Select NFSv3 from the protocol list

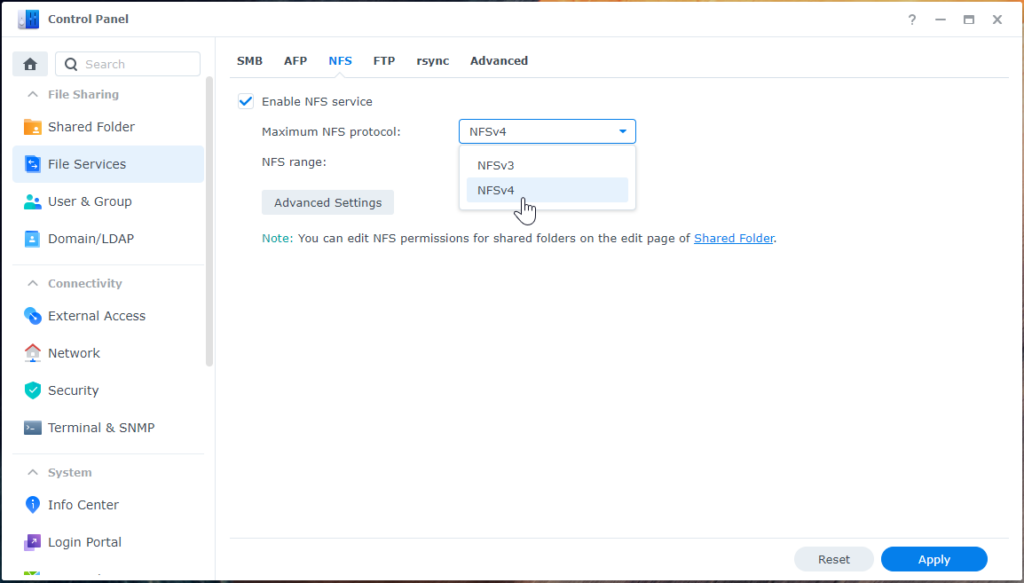(x=496, y=165)
